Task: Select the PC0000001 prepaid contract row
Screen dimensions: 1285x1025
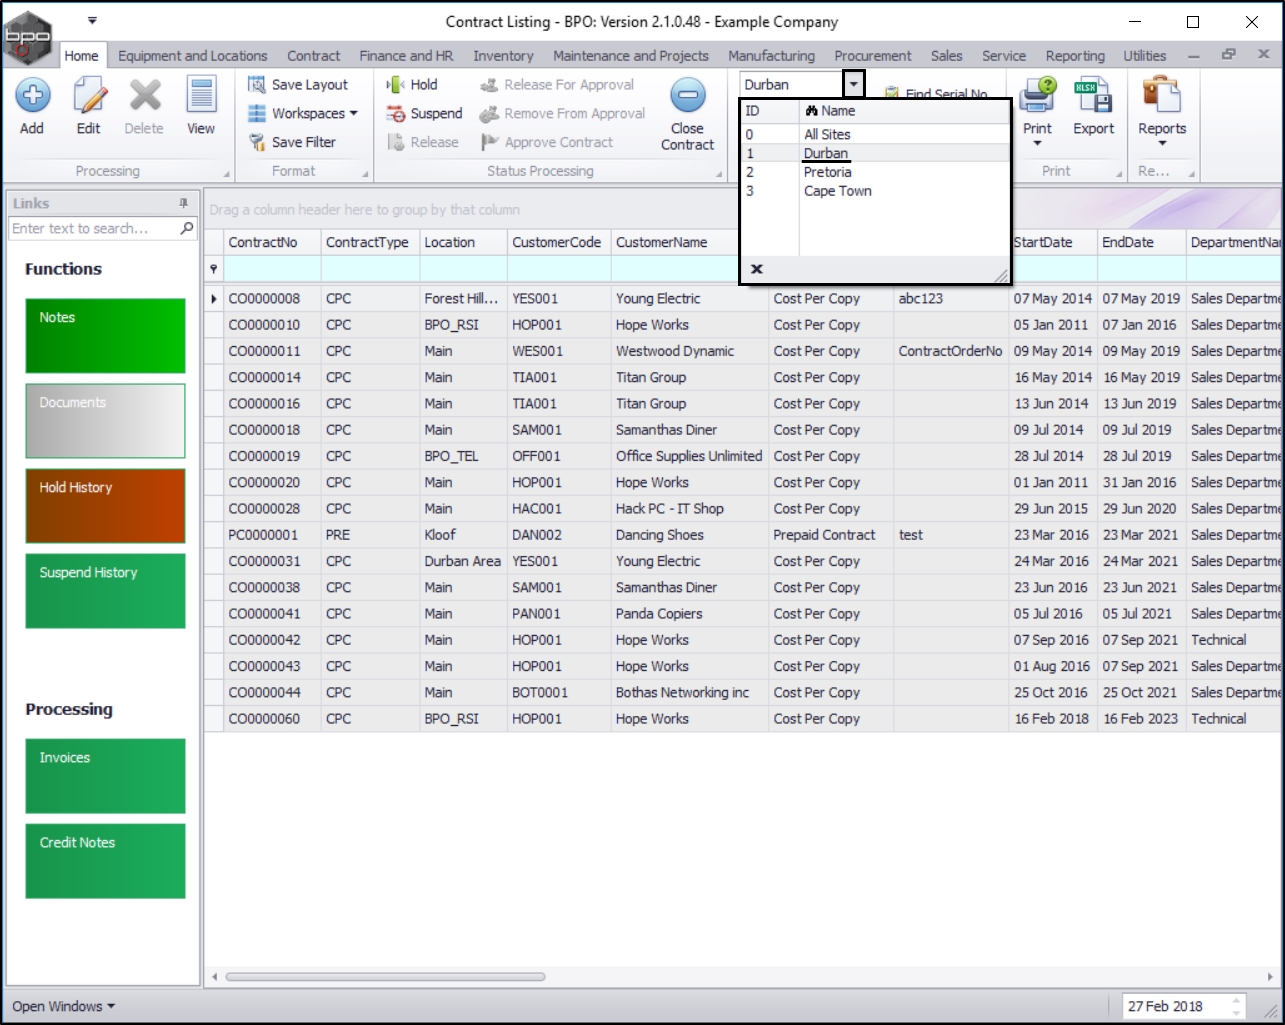Action: pyautogui.click(x=744, y=535)
